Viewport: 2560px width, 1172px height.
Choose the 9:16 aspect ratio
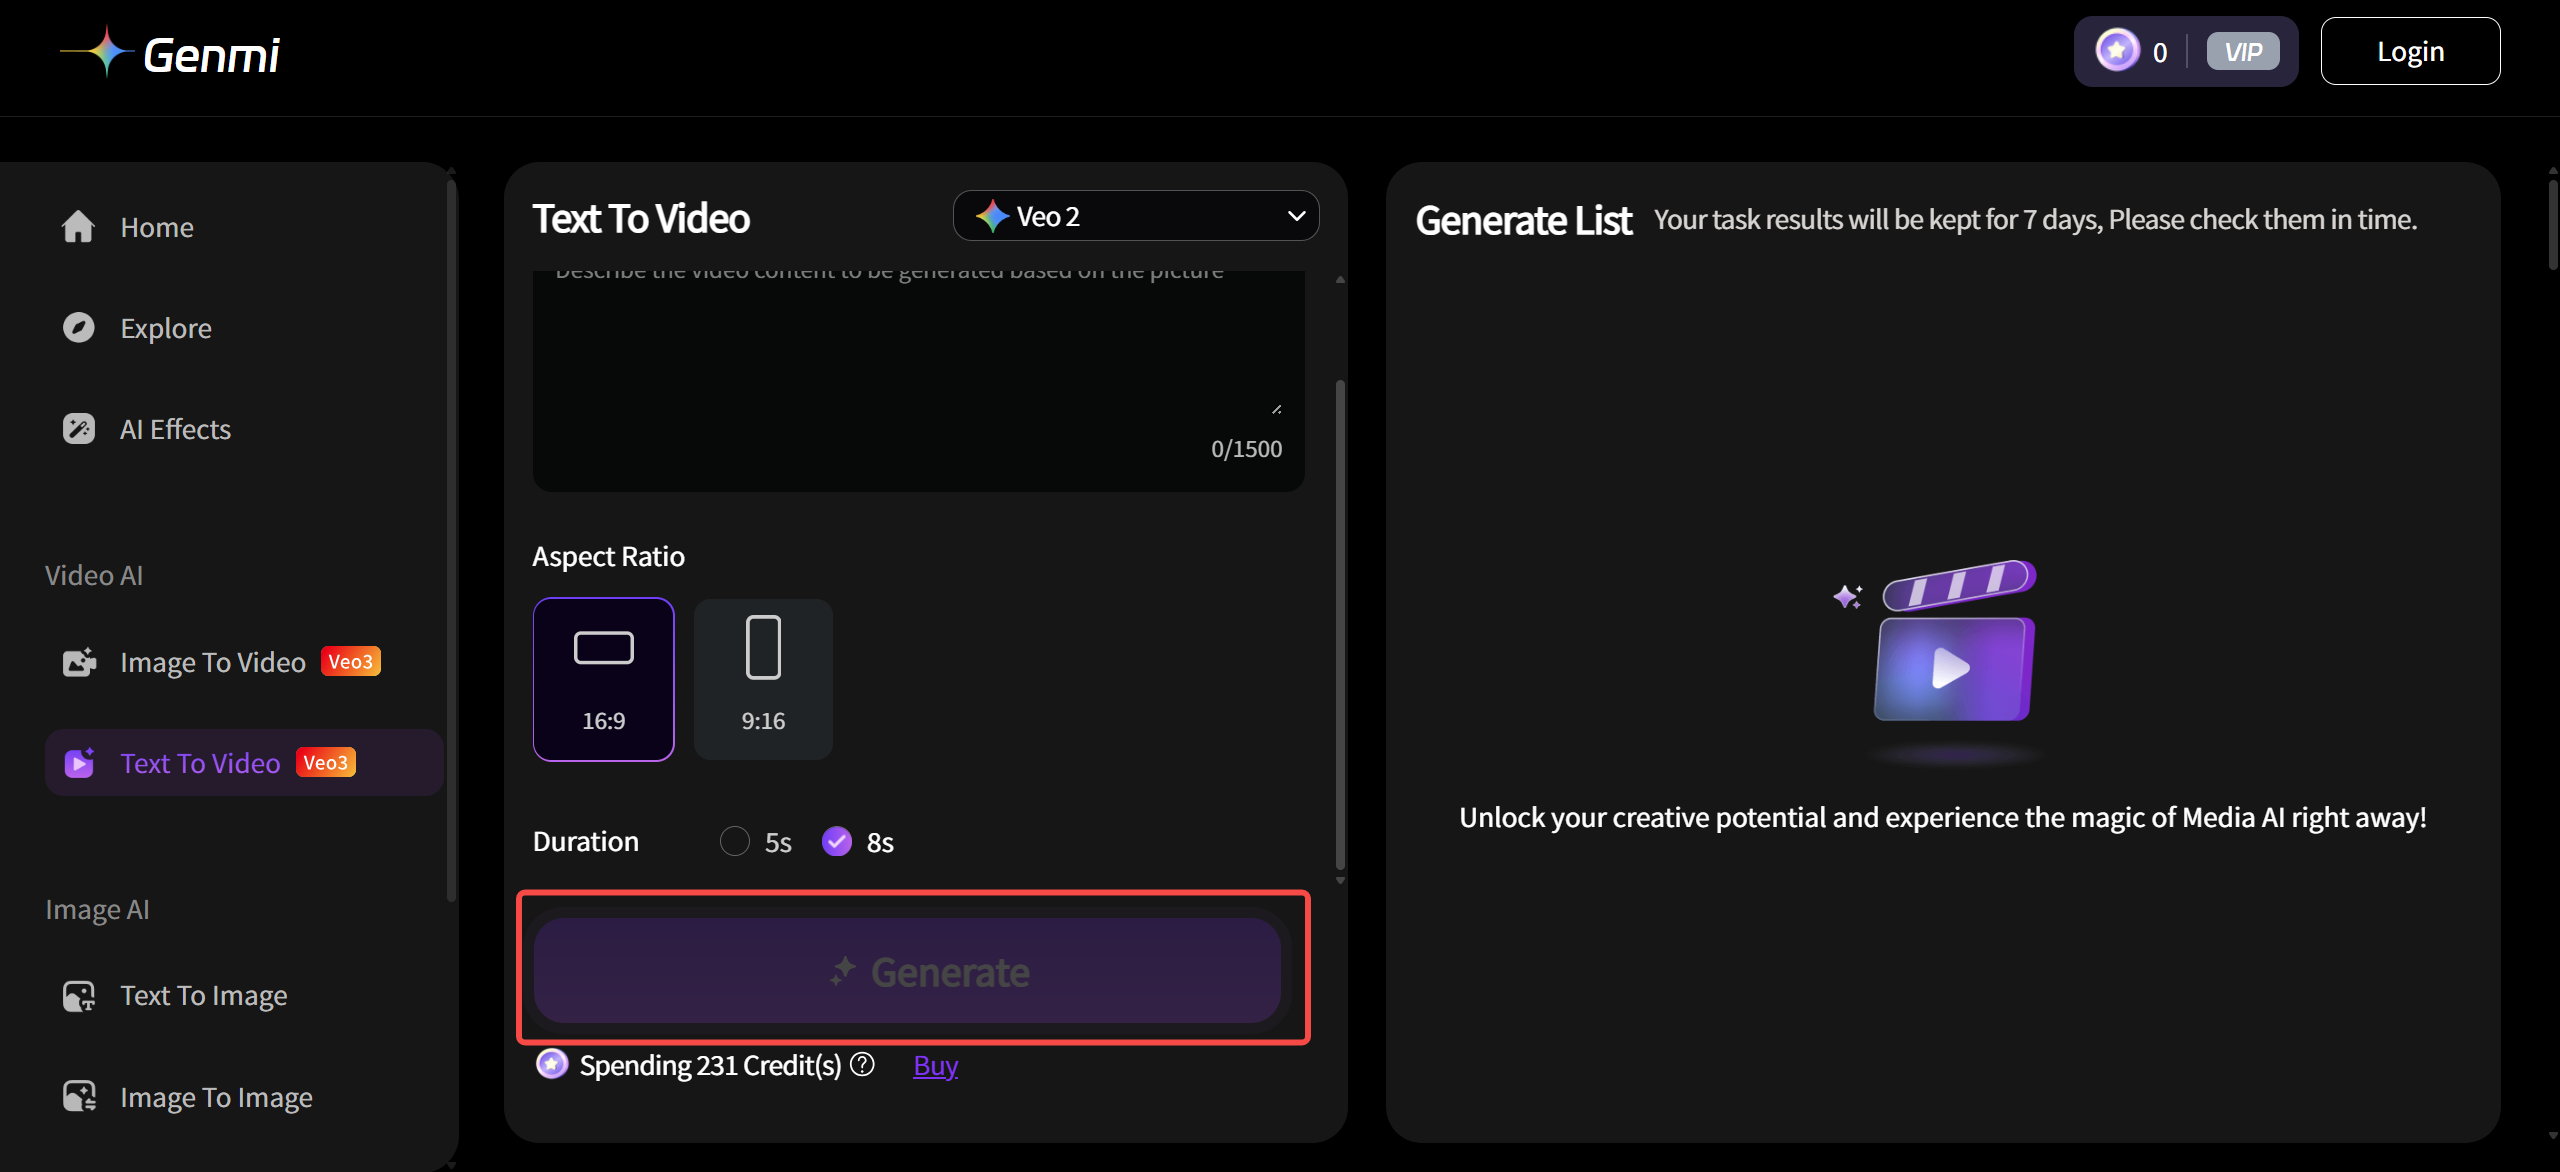pos(763,679)
